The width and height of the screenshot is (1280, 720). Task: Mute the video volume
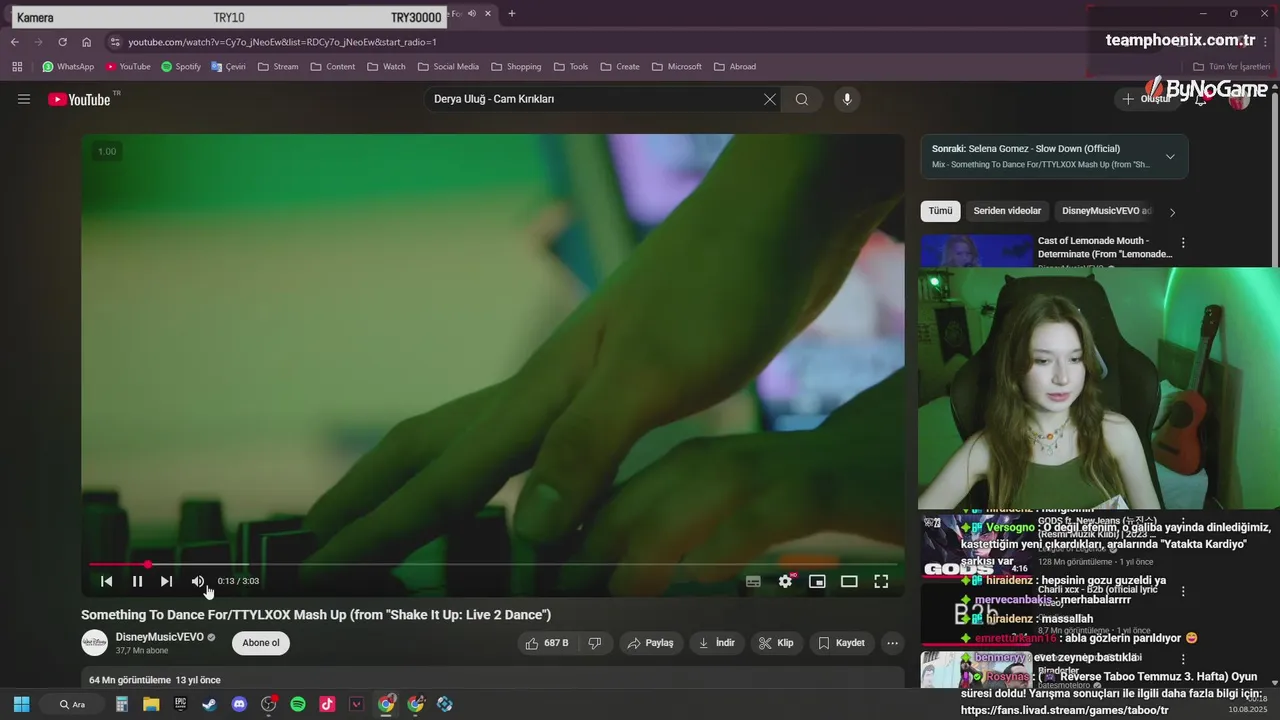click(198, 581)
